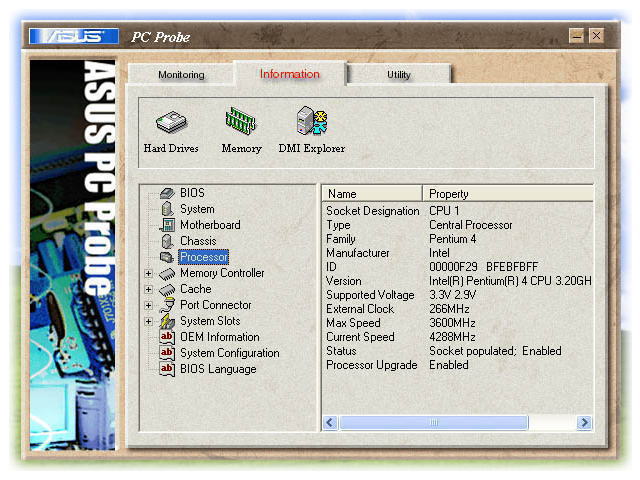Select OEM Information label
Viewport: 640px width, 480px height.
220,337
